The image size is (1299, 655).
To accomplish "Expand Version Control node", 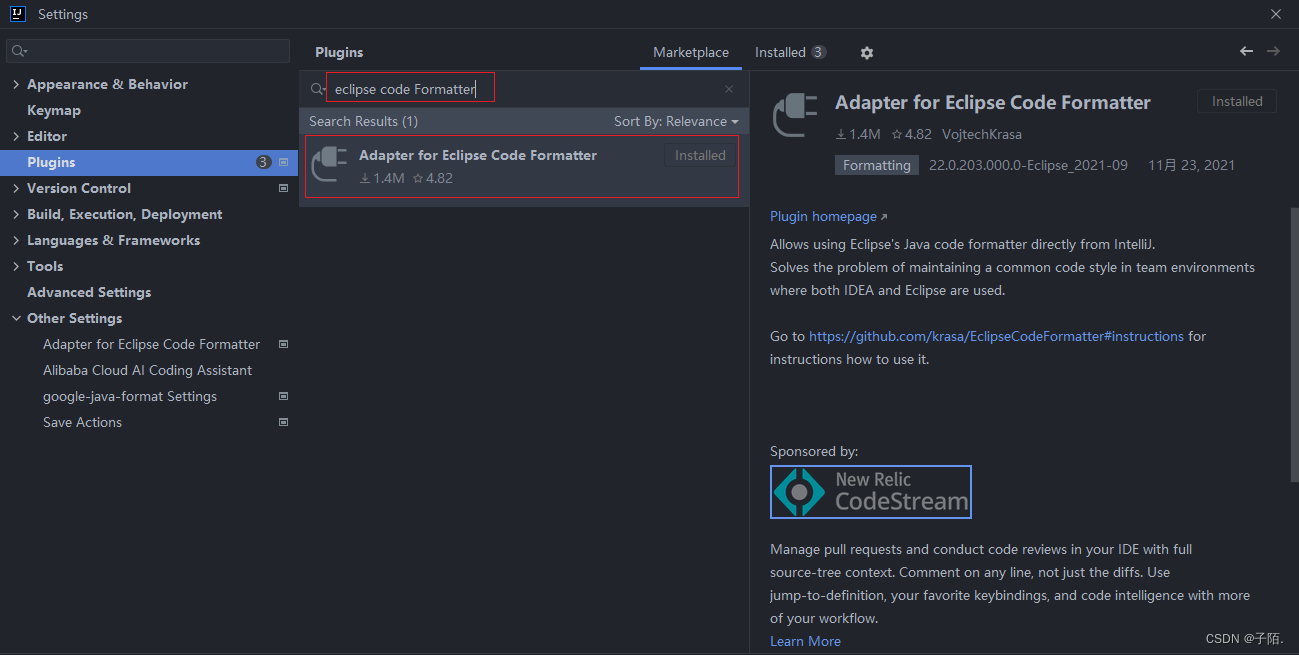I will (x=16, y=188).
